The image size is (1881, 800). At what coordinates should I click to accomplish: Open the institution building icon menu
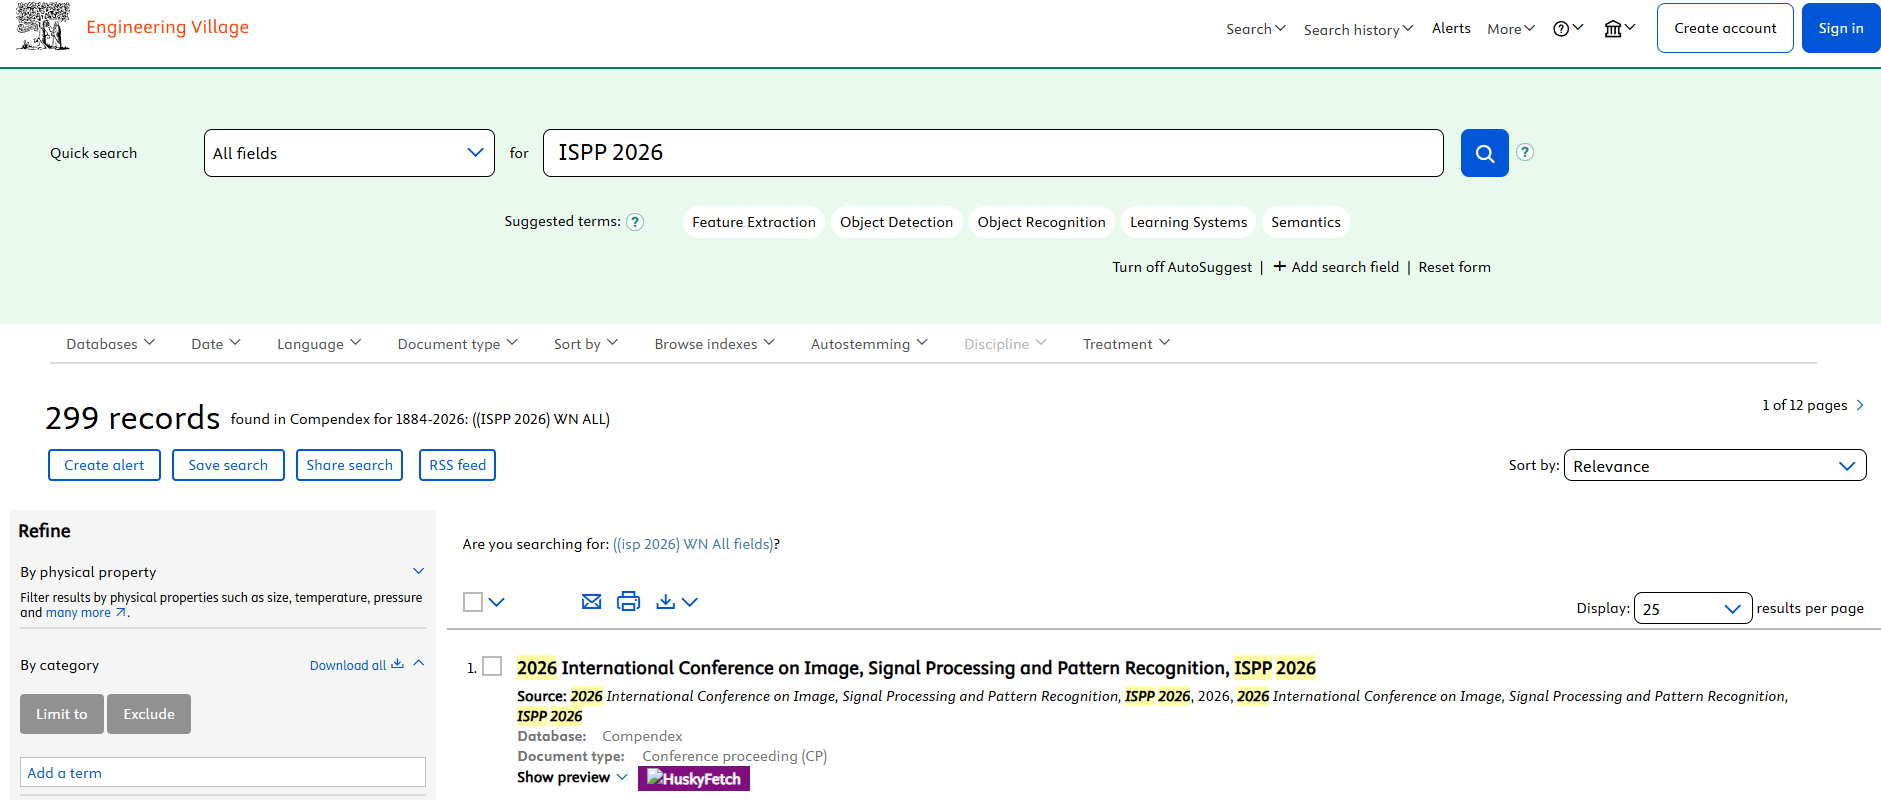(1619, 29)
